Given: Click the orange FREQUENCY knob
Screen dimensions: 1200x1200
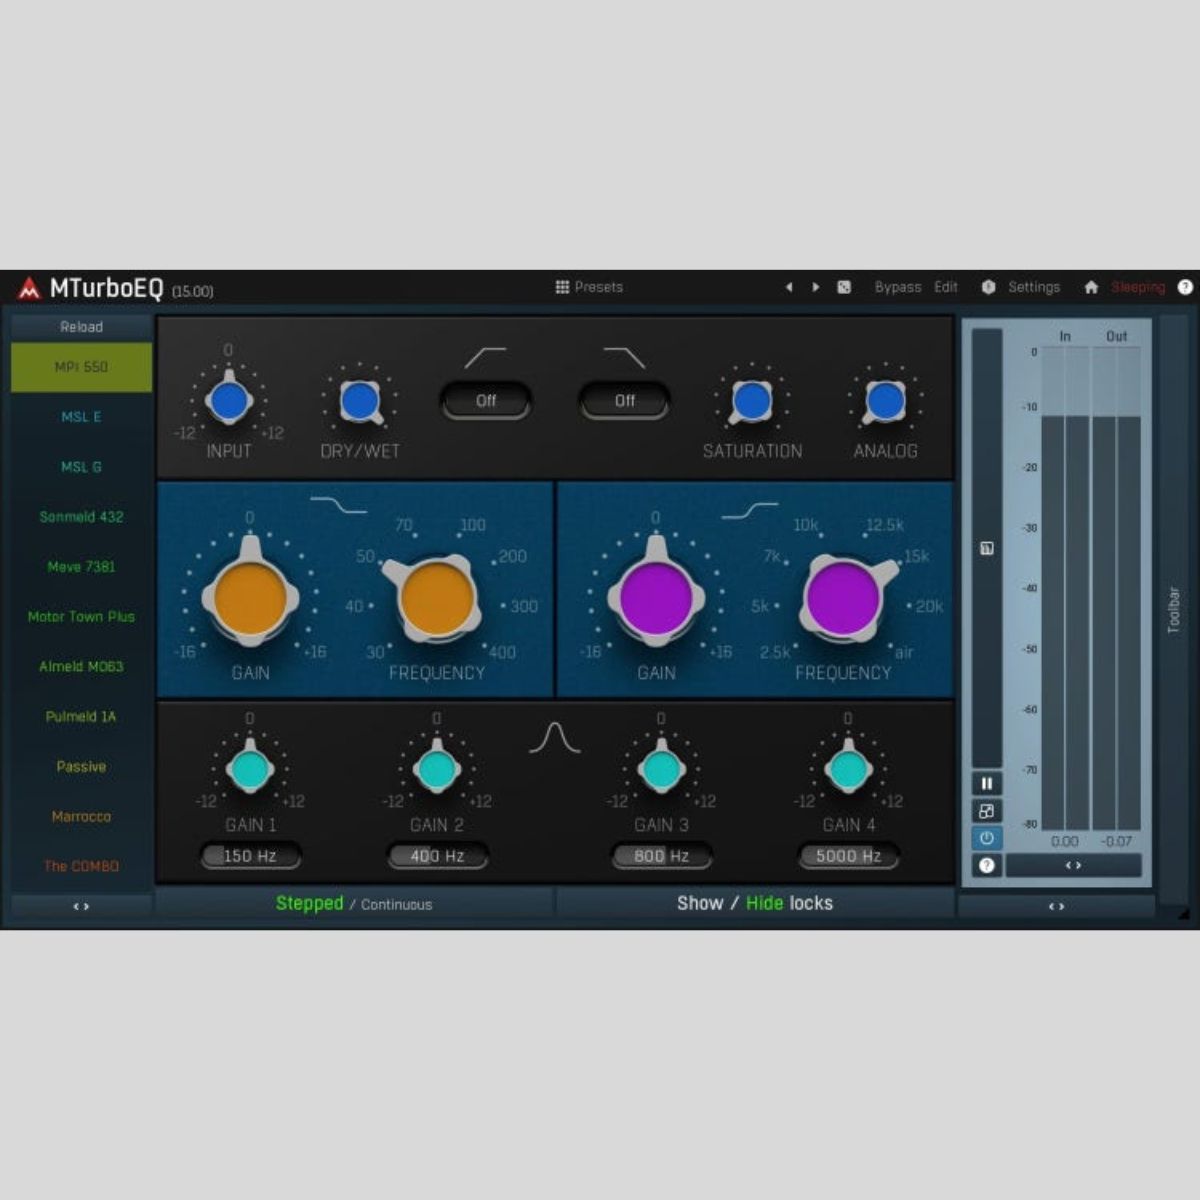Looking at the screenshot, I should coord(436,598).
